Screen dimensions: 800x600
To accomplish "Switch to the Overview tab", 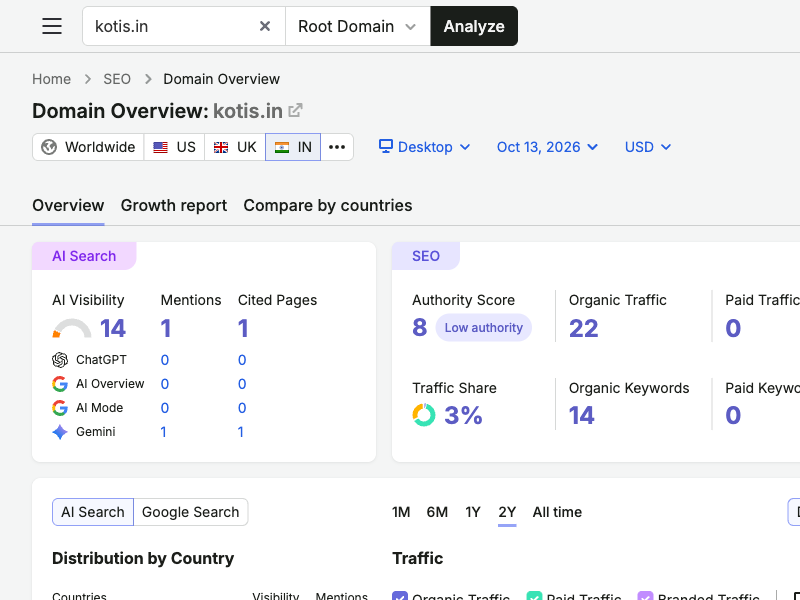I will coord(68,205).
